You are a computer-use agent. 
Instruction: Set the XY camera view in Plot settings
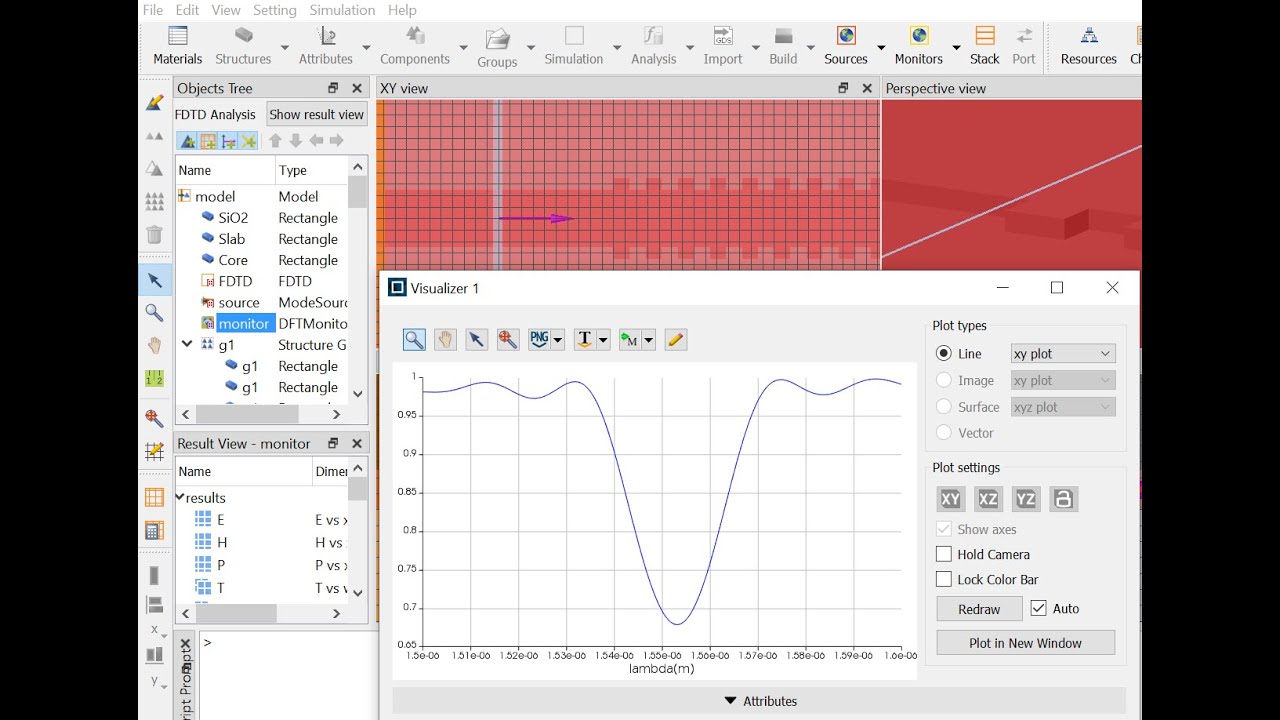(951, 499)
